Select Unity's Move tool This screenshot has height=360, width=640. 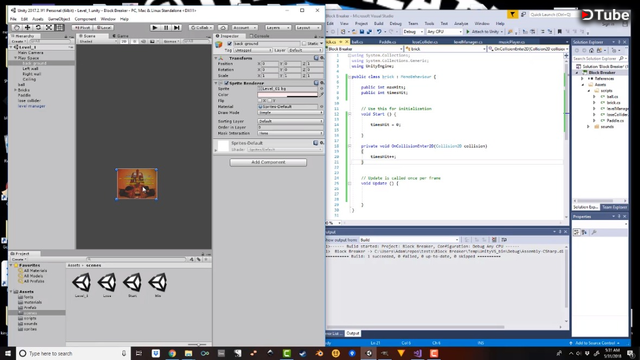[x=27, y=27]
